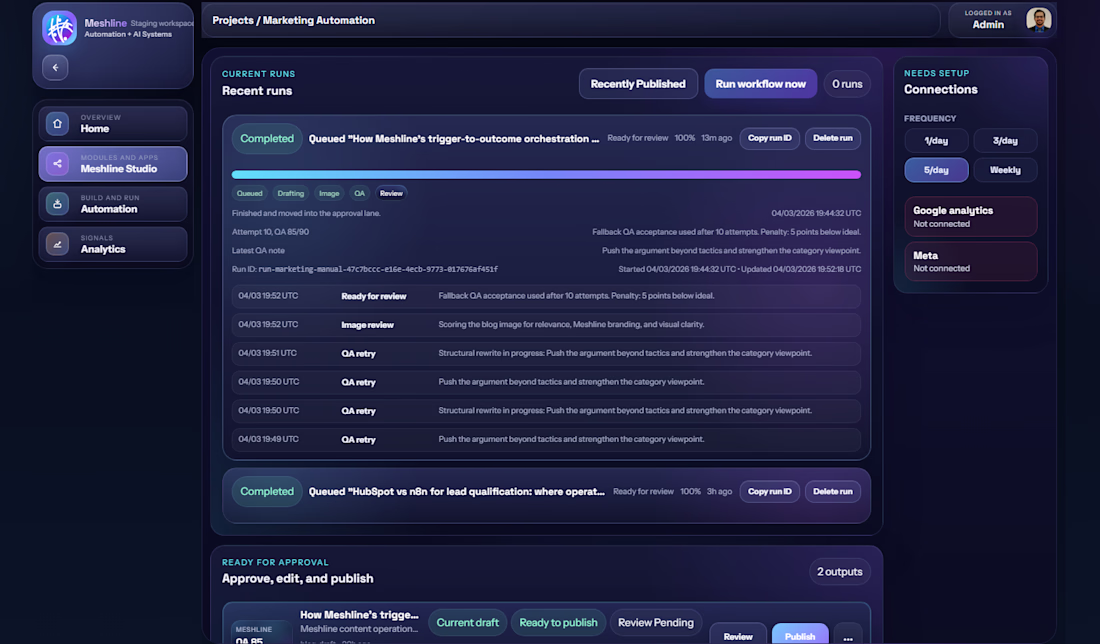Click Attempt 10, QA 85/90 text

pos(270,232)
